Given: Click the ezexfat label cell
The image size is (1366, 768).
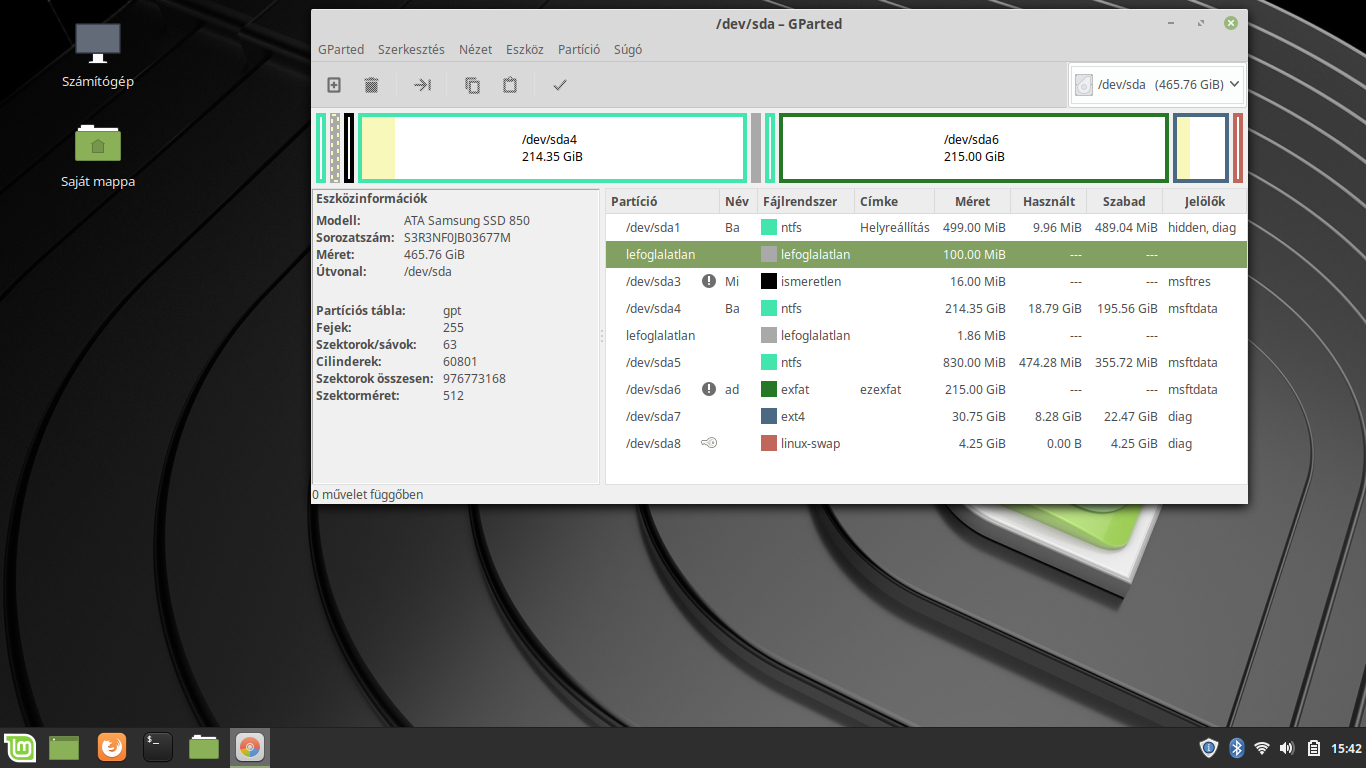Looking at the screenshot, I should 880,389.
